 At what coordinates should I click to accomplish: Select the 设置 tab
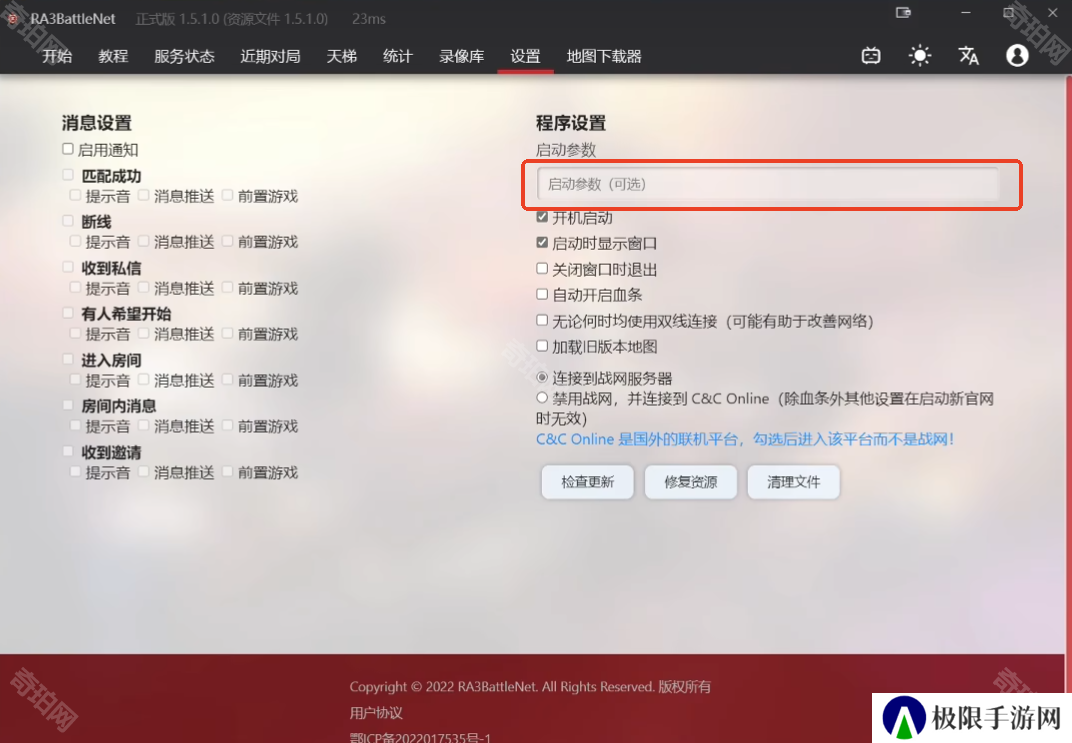coord(525,56)
